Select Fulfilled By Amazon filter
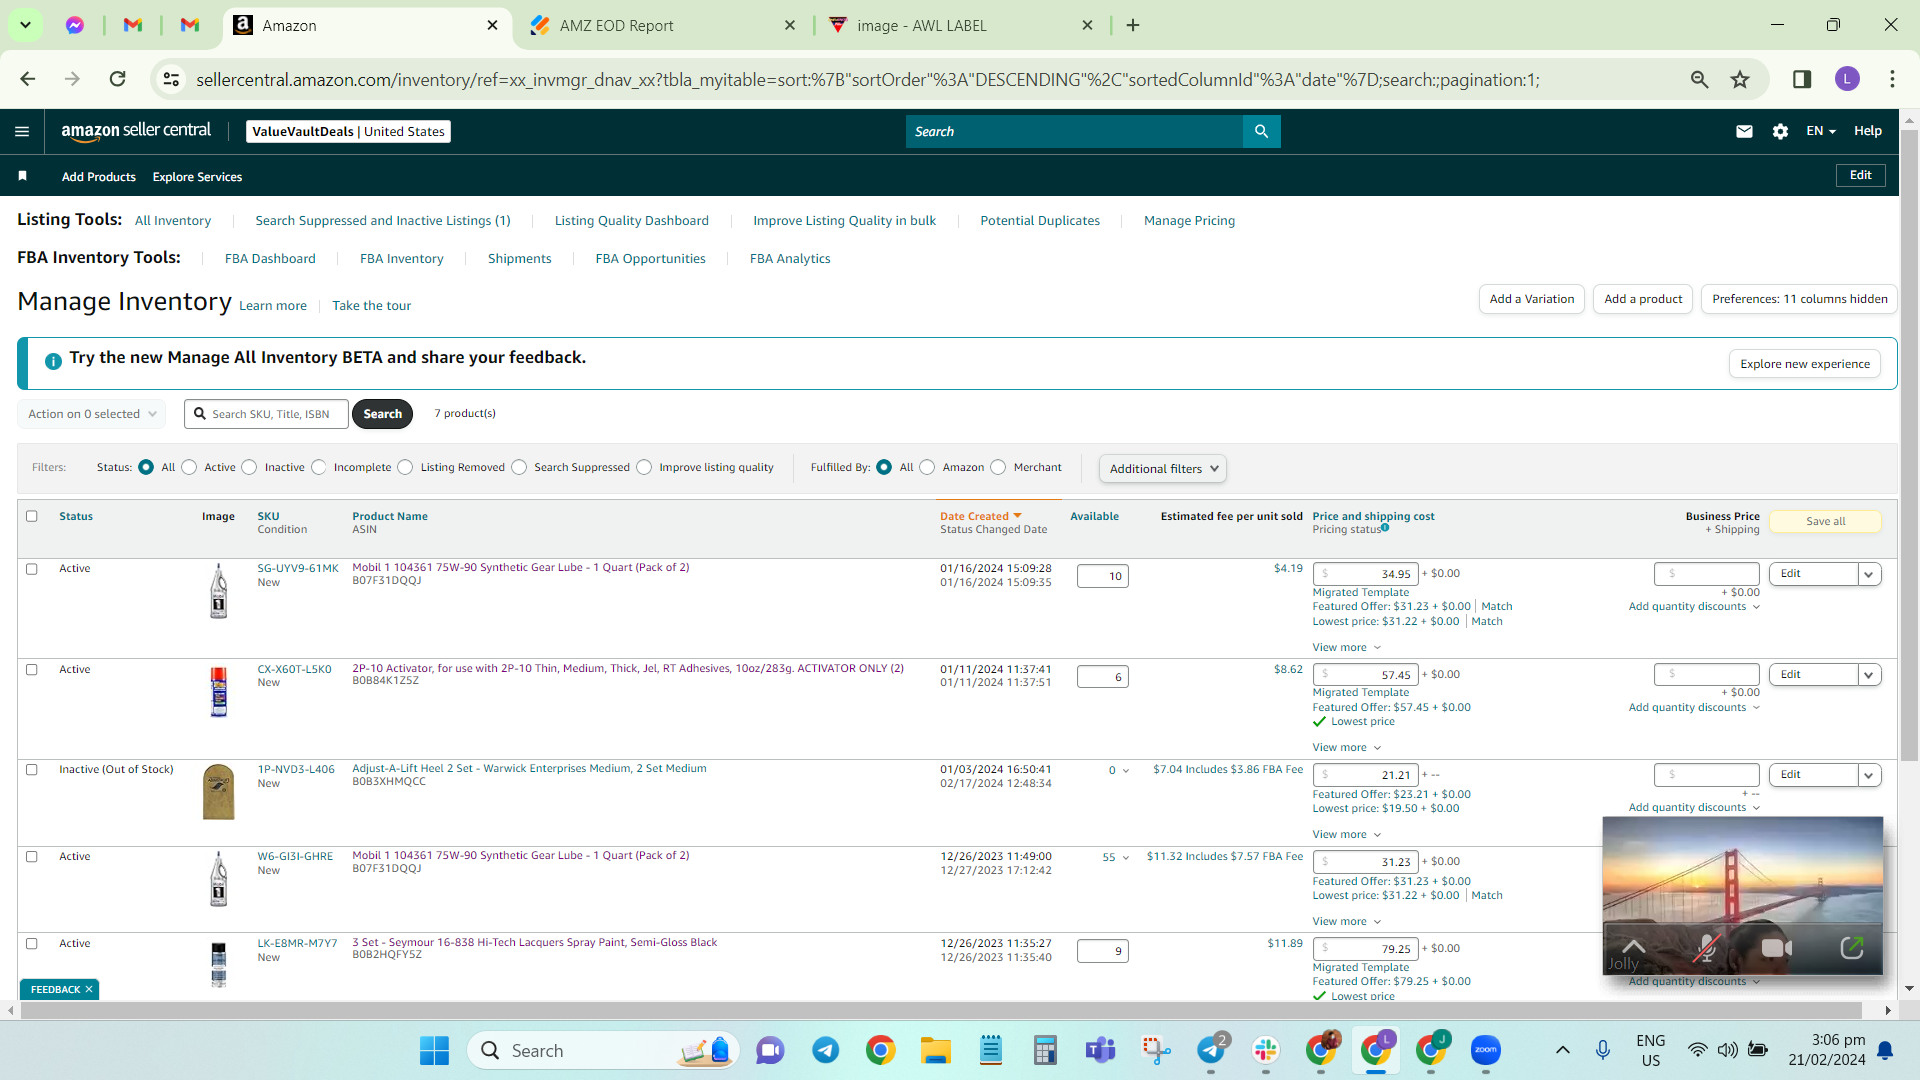Image resolution: width=1920 pixels, height=1080 pixels. tap(927, 467)
